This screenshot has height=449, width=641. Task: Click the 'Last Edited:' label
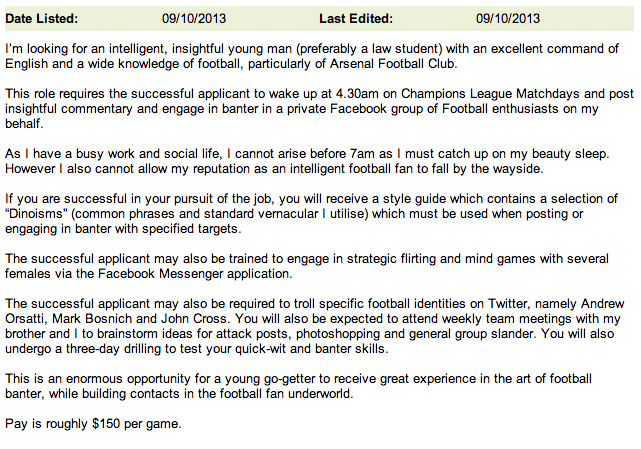pos(356,19)
